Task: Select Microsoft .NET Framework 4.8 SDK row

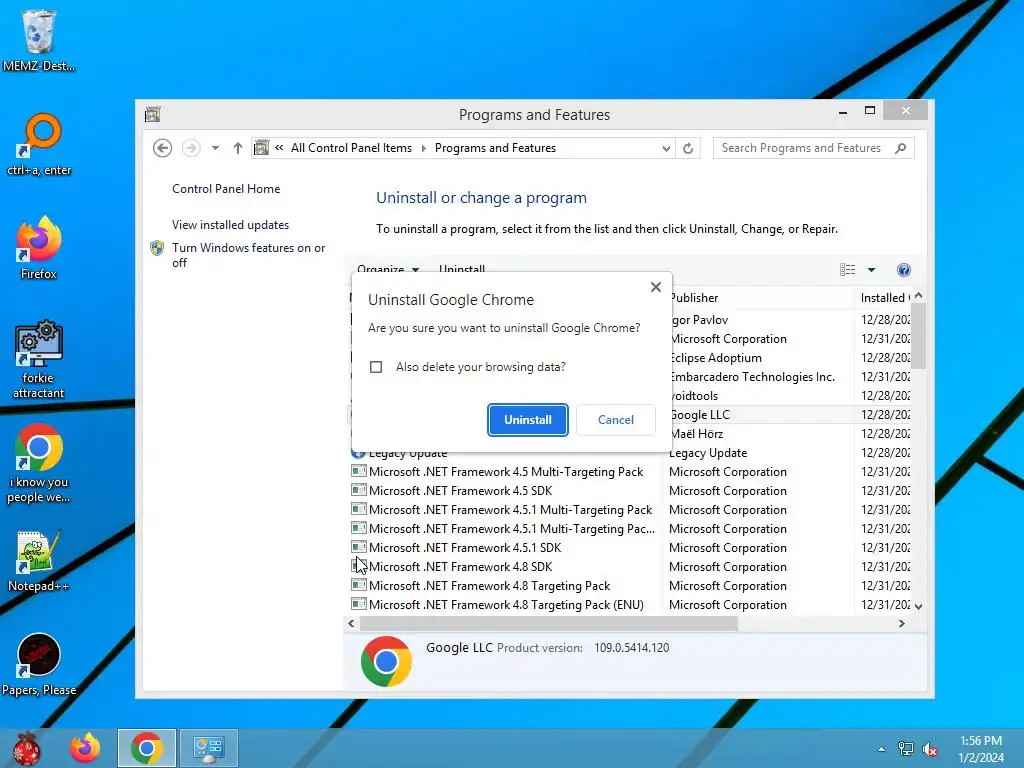Action: 460,566
